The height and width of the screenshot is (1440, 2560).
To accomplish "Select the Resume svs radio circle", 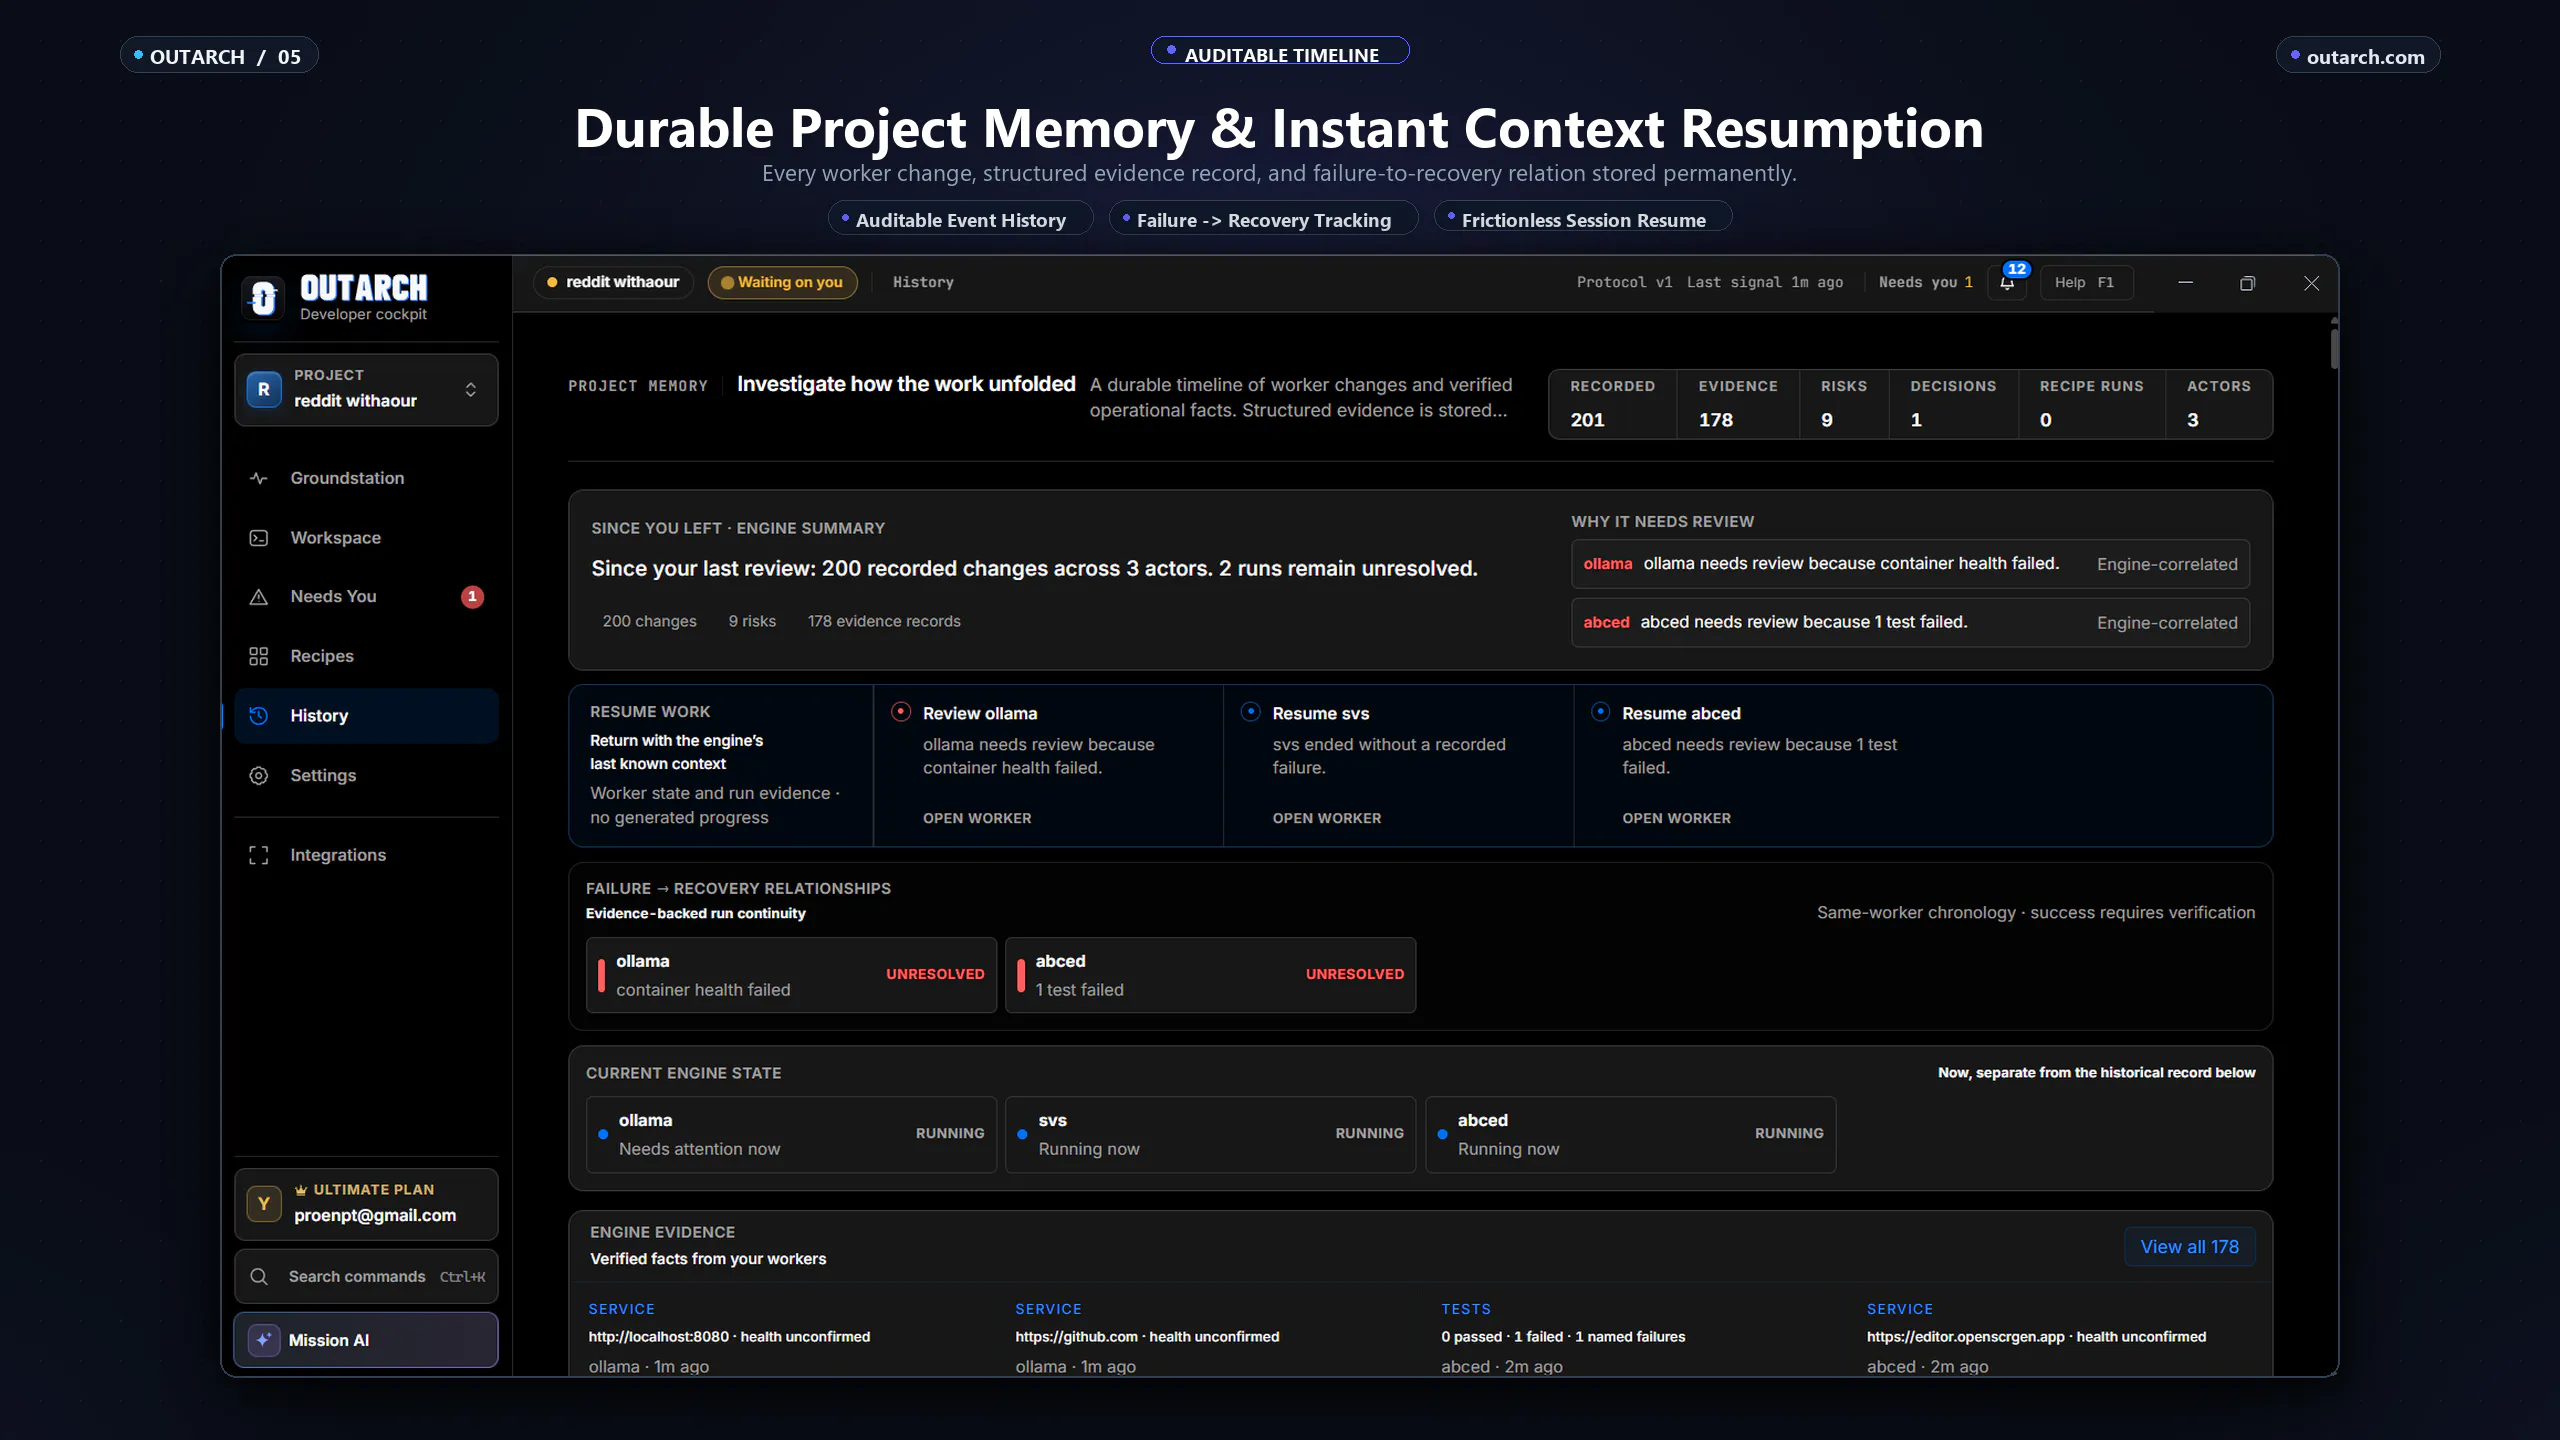I will pos(1250,712).
